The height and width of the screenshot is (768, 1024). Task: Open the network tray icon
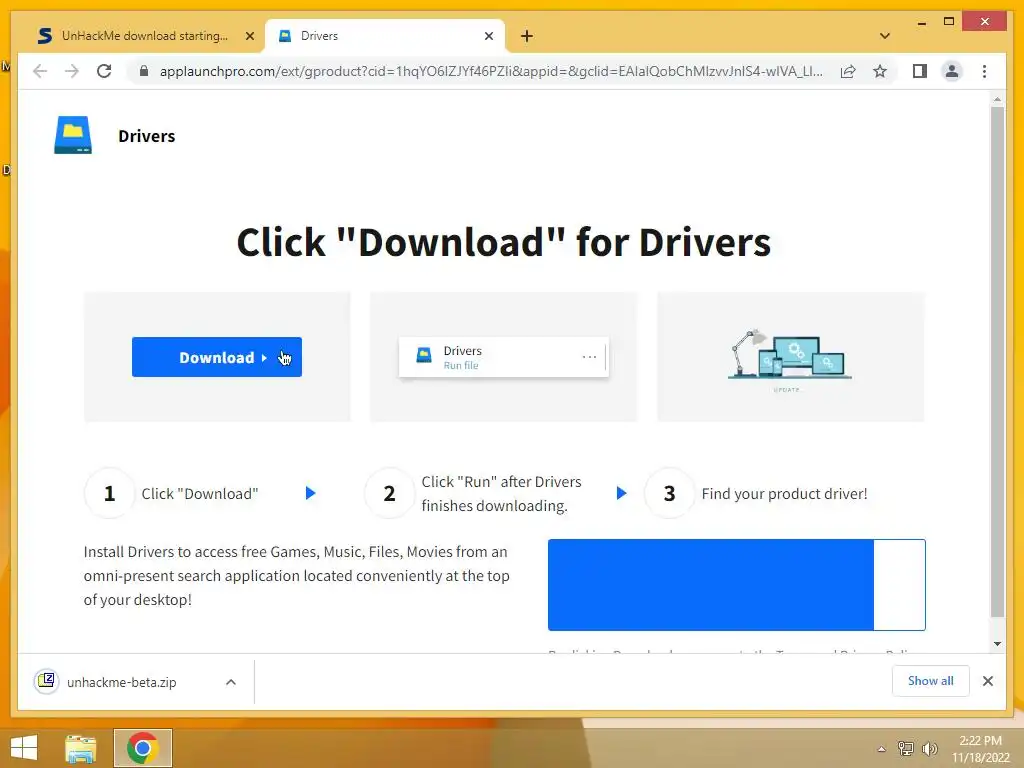tap(906, 748)
